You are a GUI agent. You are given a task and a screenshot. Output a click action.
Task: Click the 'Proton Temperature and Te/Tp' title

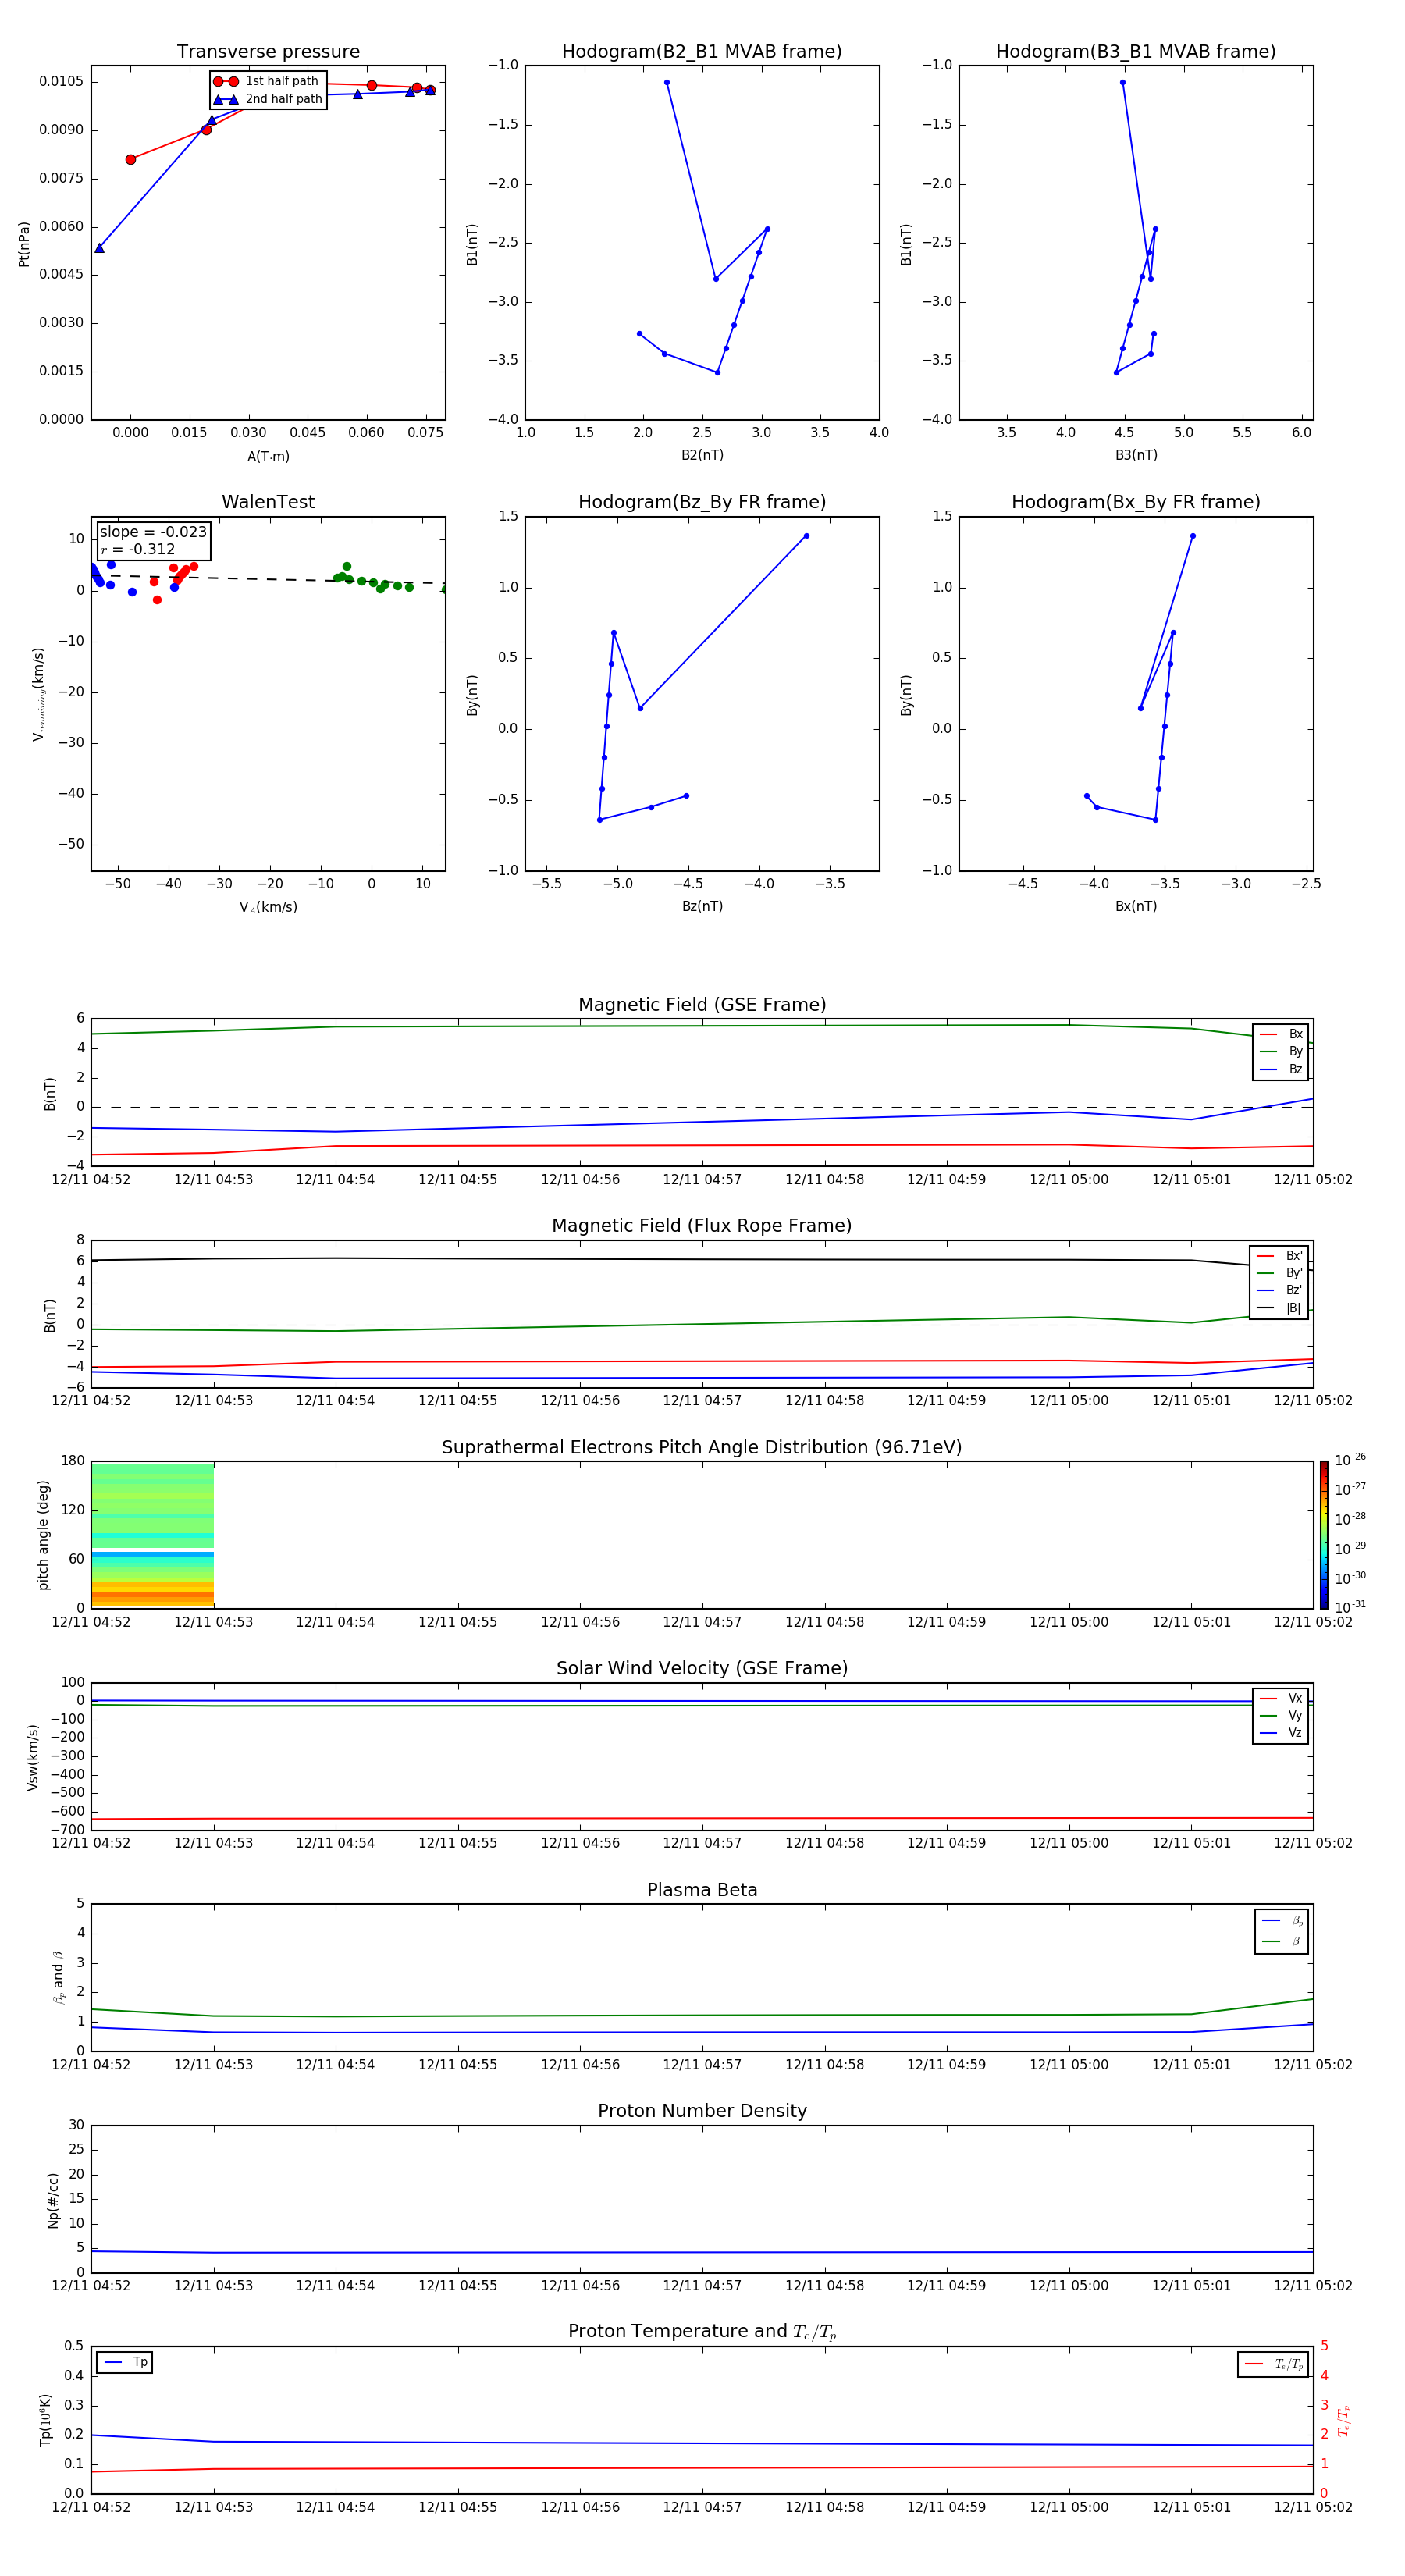click(x=702, y=2332)
